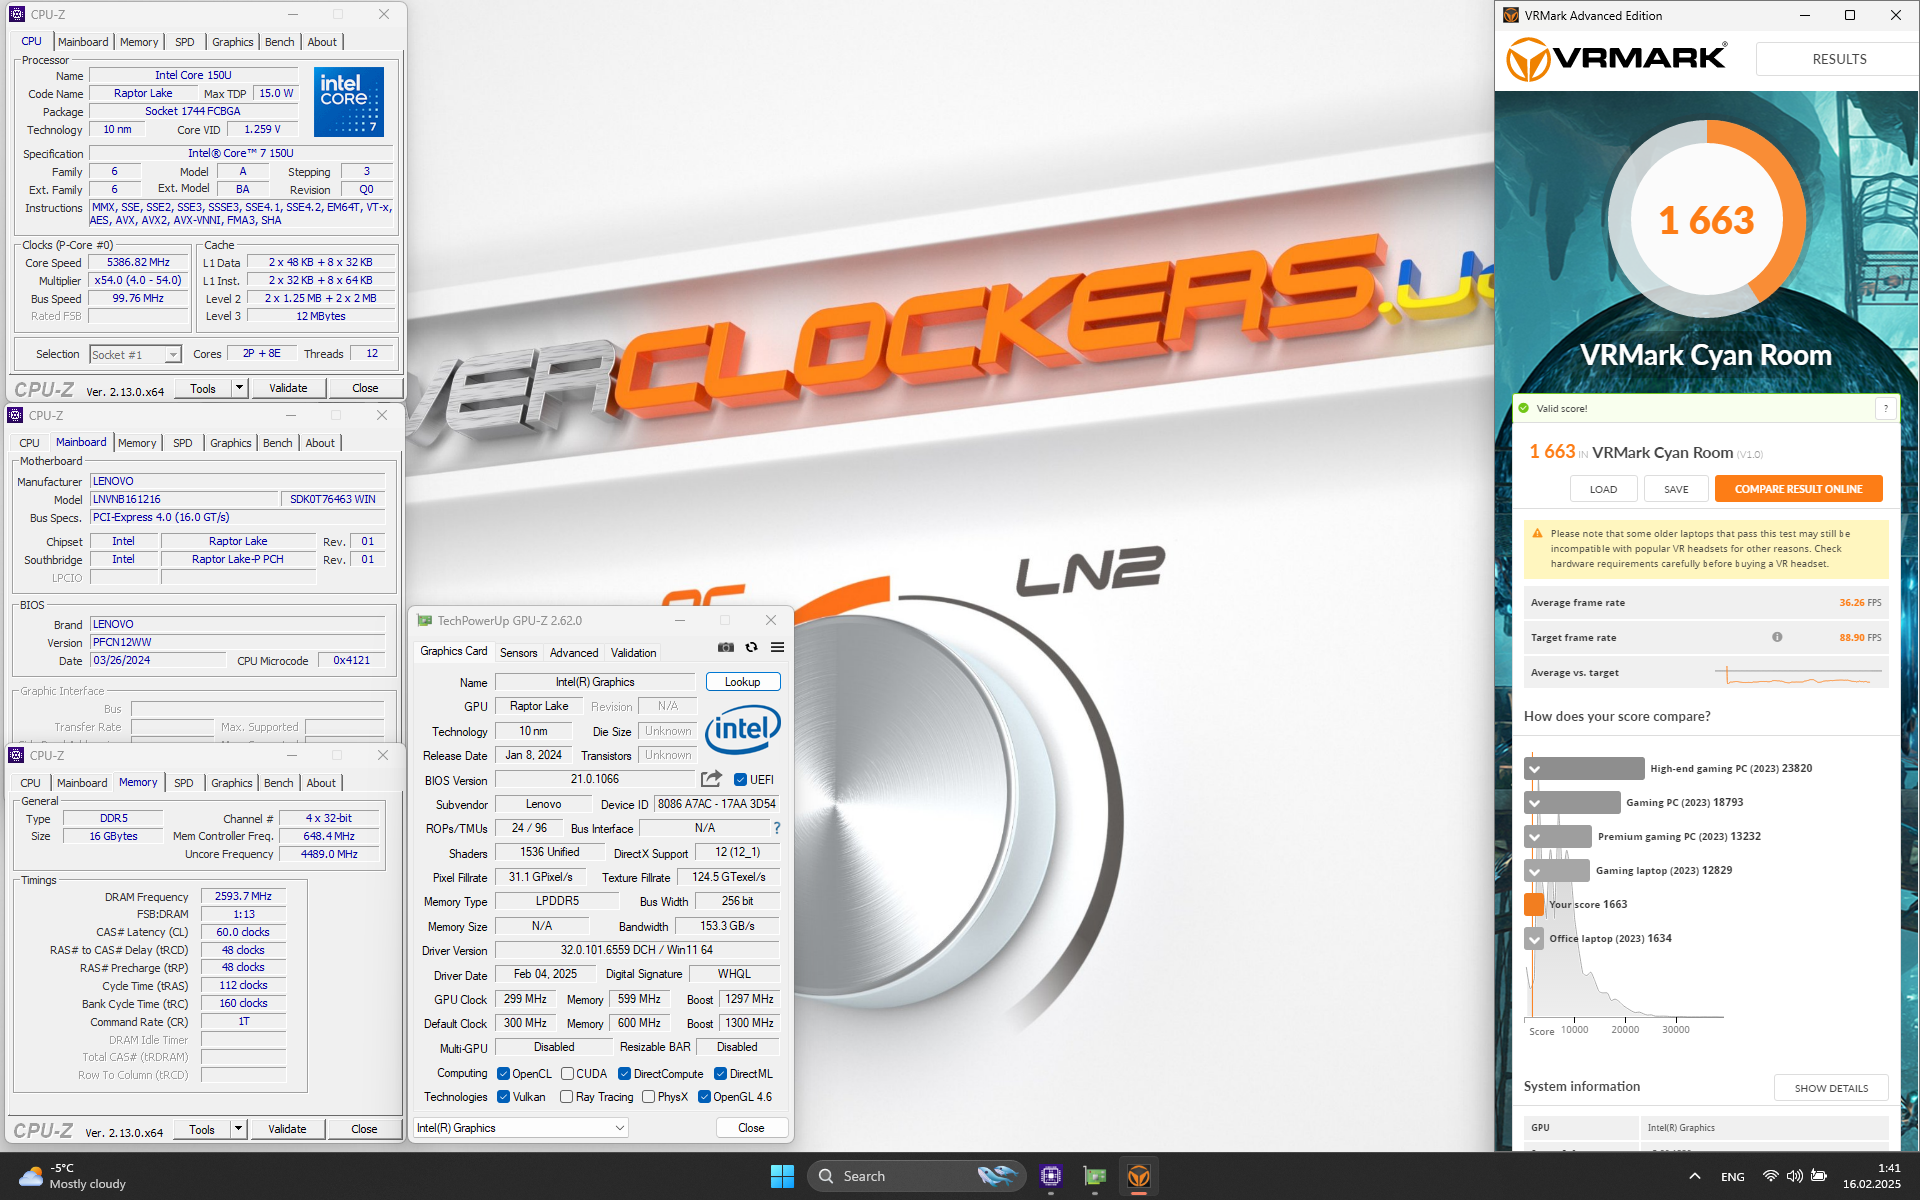Open the weather widget on taskbar
The height and width of the screenshot is (1200, 1920).
pyautogui.click(x=74, y=1176)
